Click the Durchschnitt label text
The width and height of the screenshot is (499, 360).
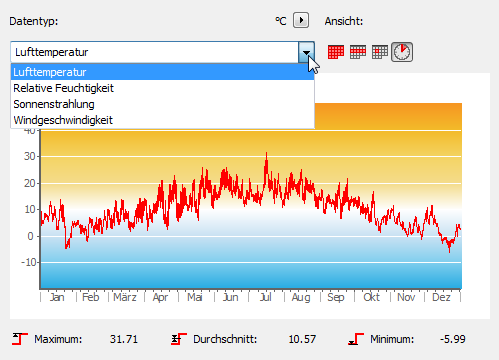tap(225, 339)
